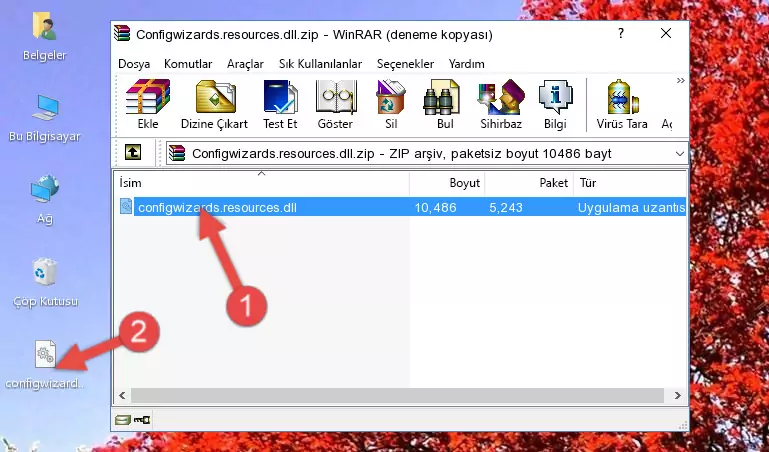The image size is (769, 452).
Task: Select the Ağ network desktop icon
Action: coord(45,200)
